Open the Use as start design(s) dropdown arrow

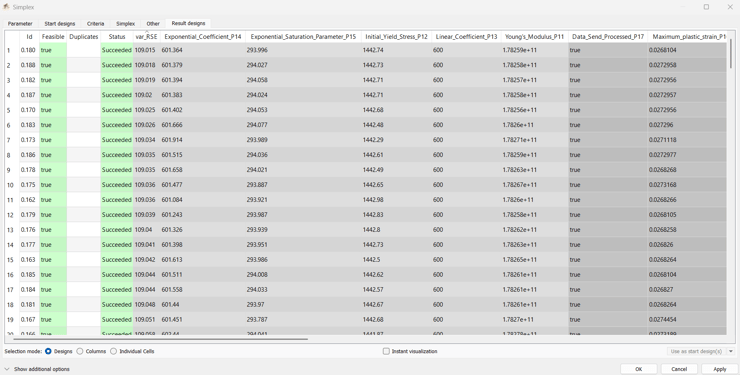pos(731,351)
